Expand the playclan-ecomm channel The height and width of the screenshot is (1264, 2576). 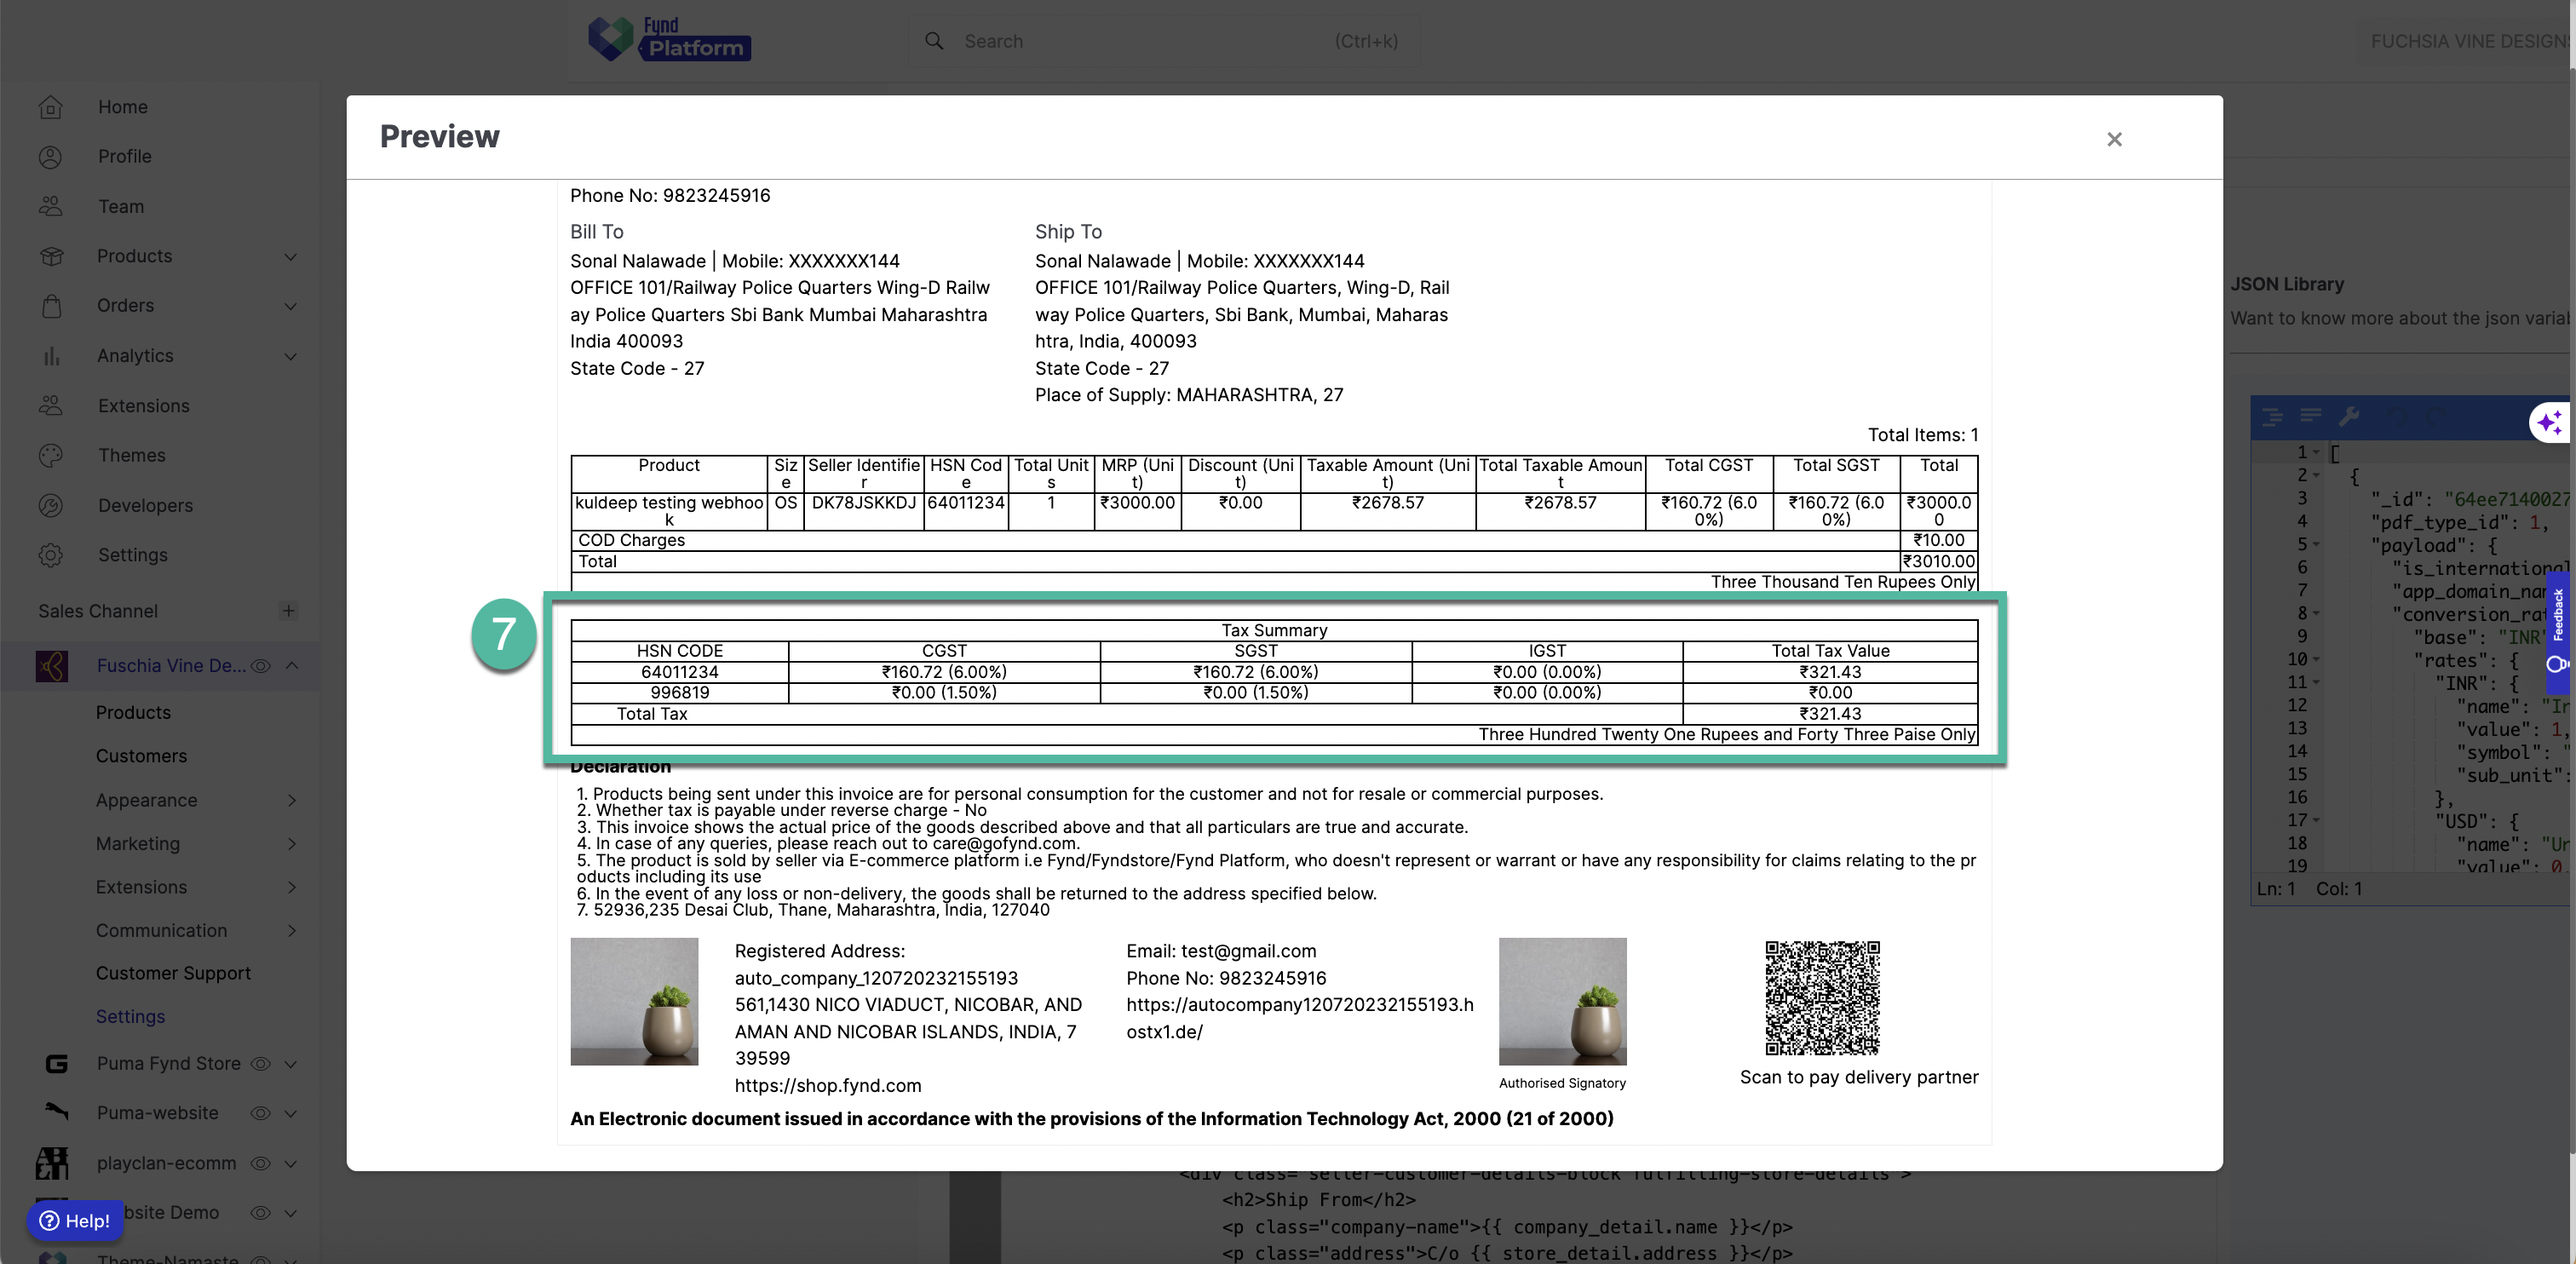pos(291,1163)
